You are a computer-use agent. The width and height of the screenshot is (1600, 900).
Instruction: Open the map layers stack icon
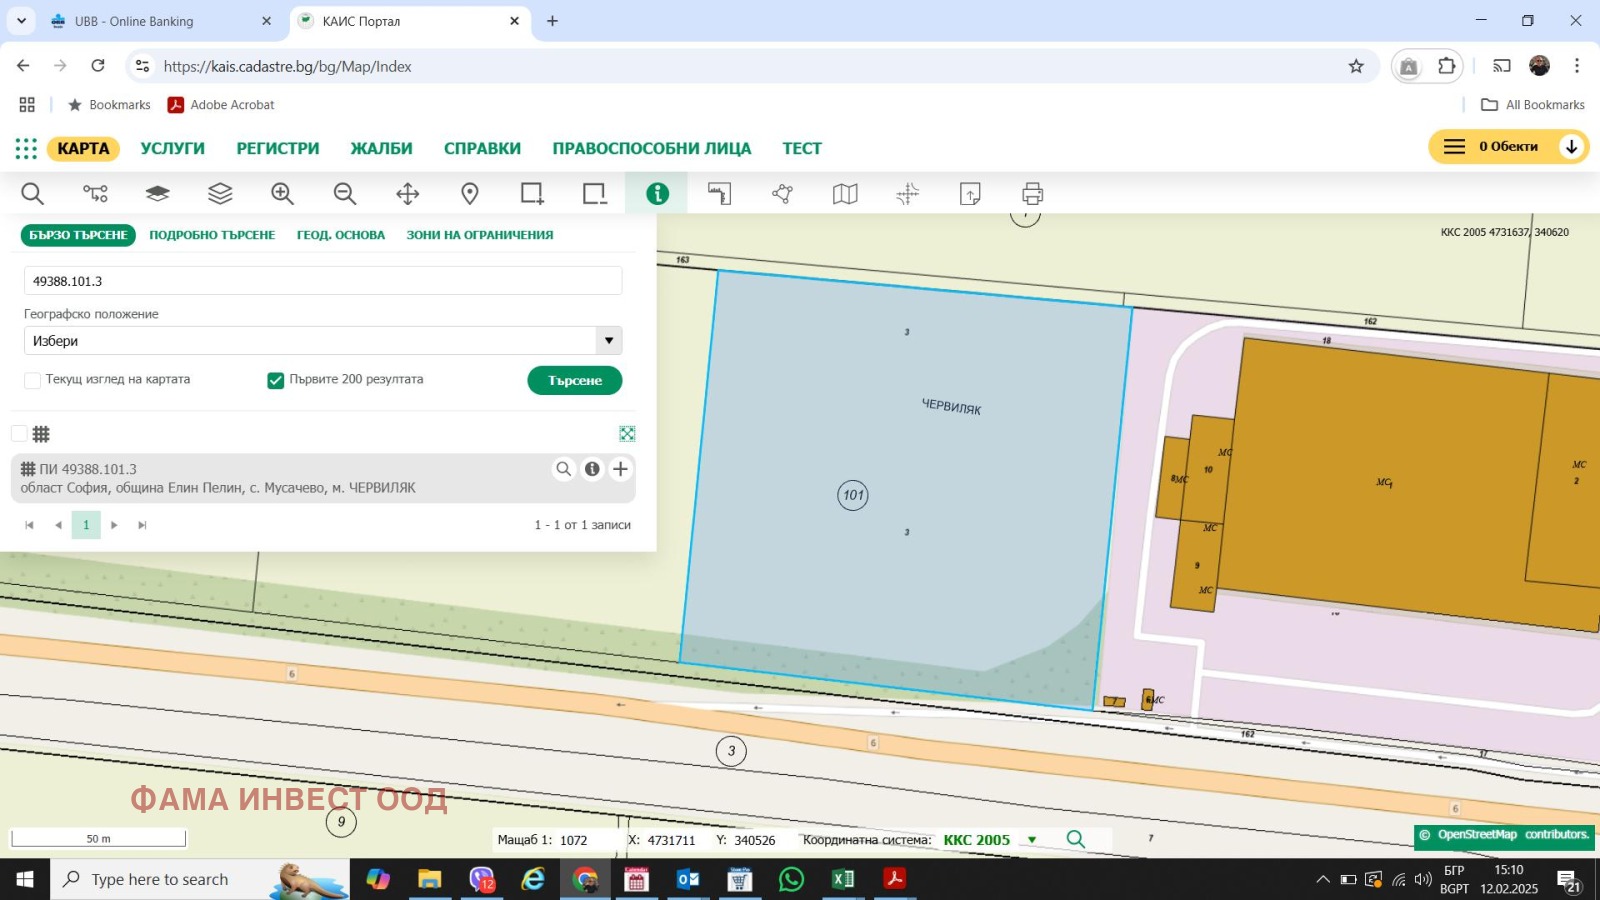tap(220, 194)
